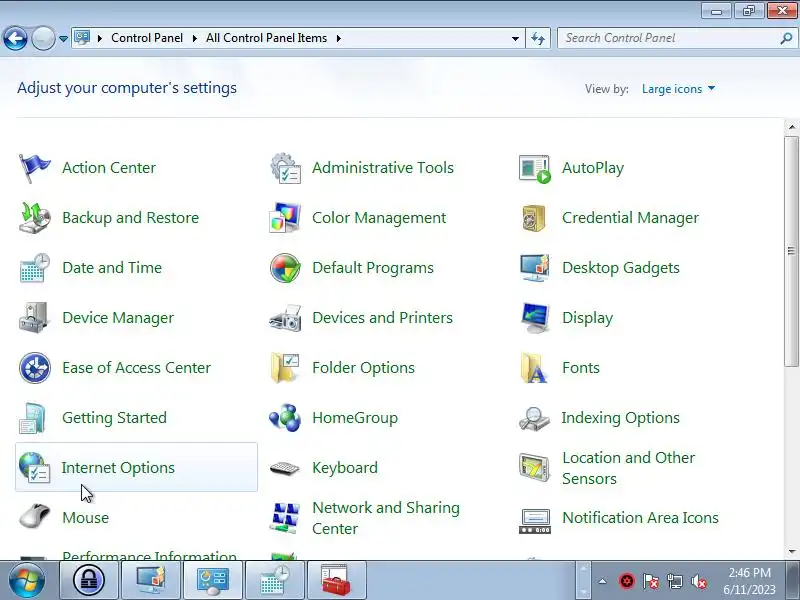
Task: Click the search magnifier icon
Action: click(x=786, y=38)
